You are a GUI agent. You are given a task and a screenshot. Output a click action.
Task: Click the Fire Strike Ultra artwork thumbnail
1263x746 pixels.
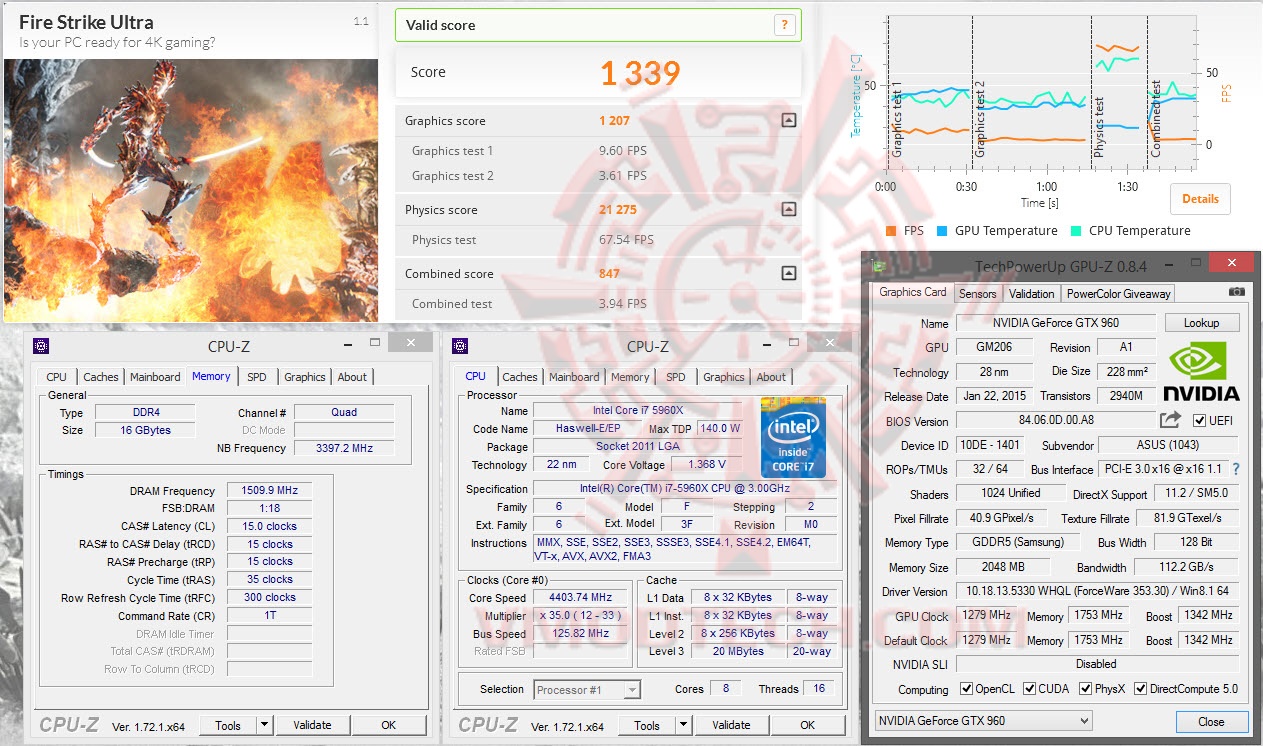coord(191,190)
